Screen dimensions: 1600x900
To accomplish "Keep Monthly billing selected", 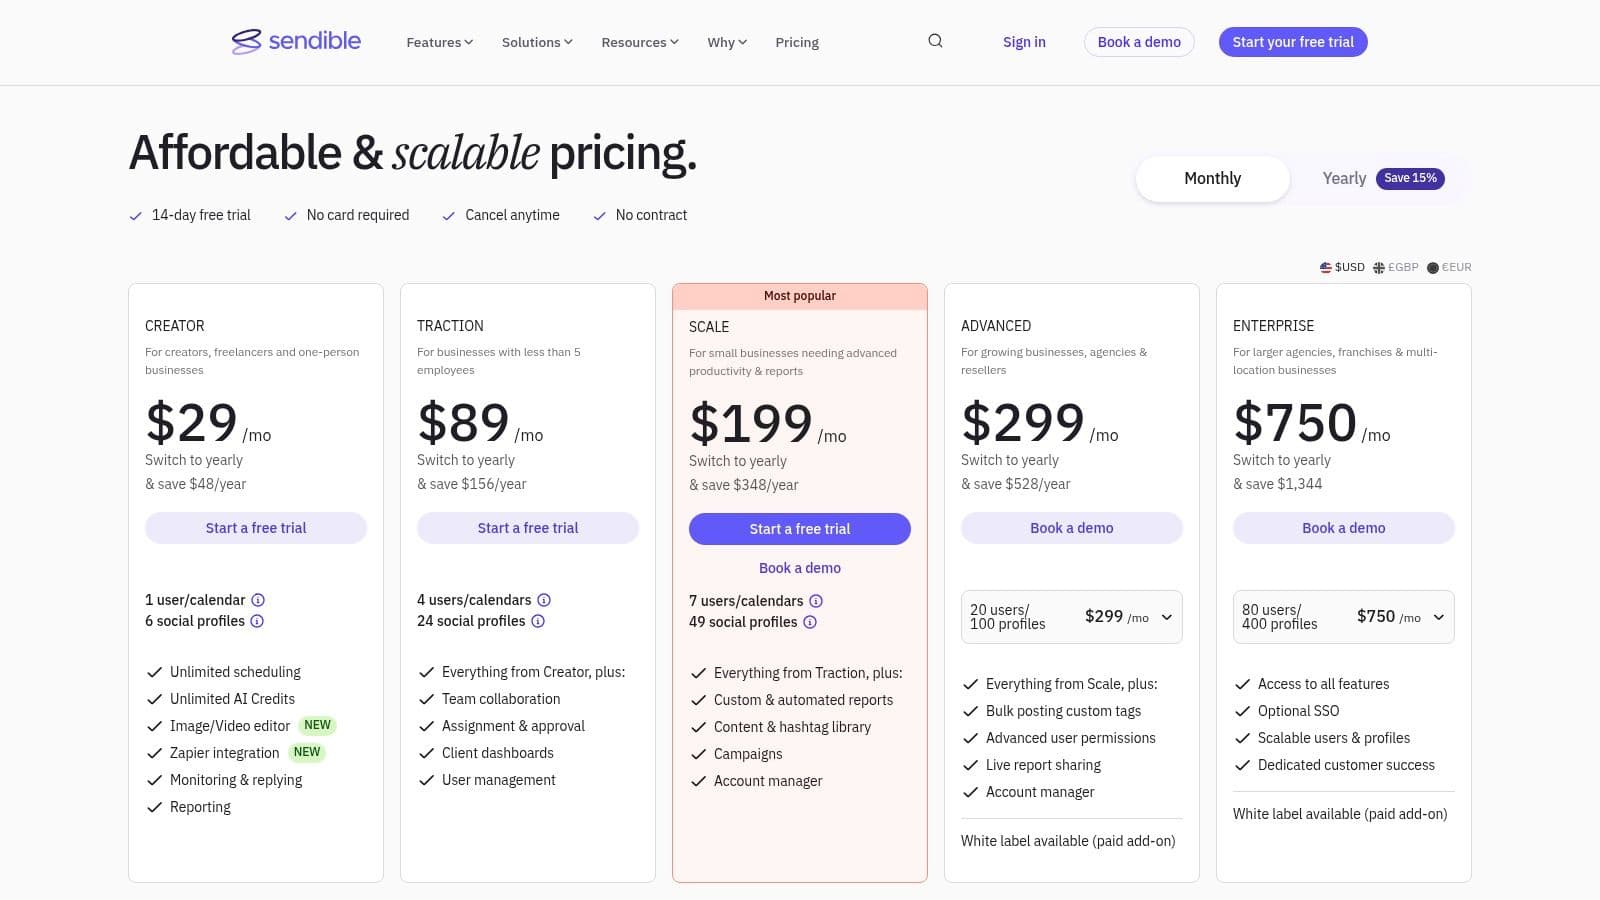I will point(1212,178).
